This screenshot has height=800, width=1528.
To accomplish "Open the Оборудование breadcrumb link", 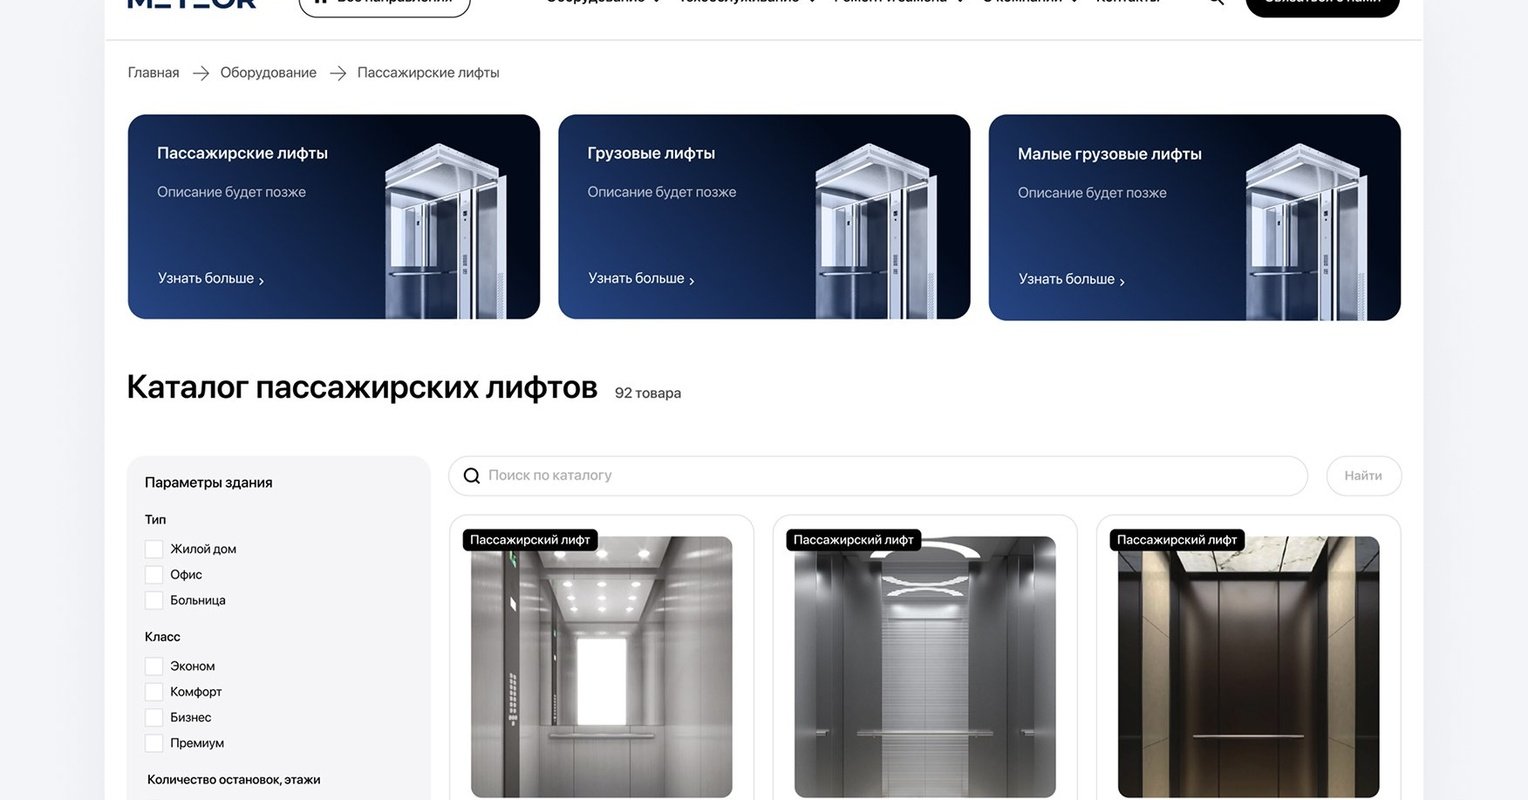I will point(268,73).
